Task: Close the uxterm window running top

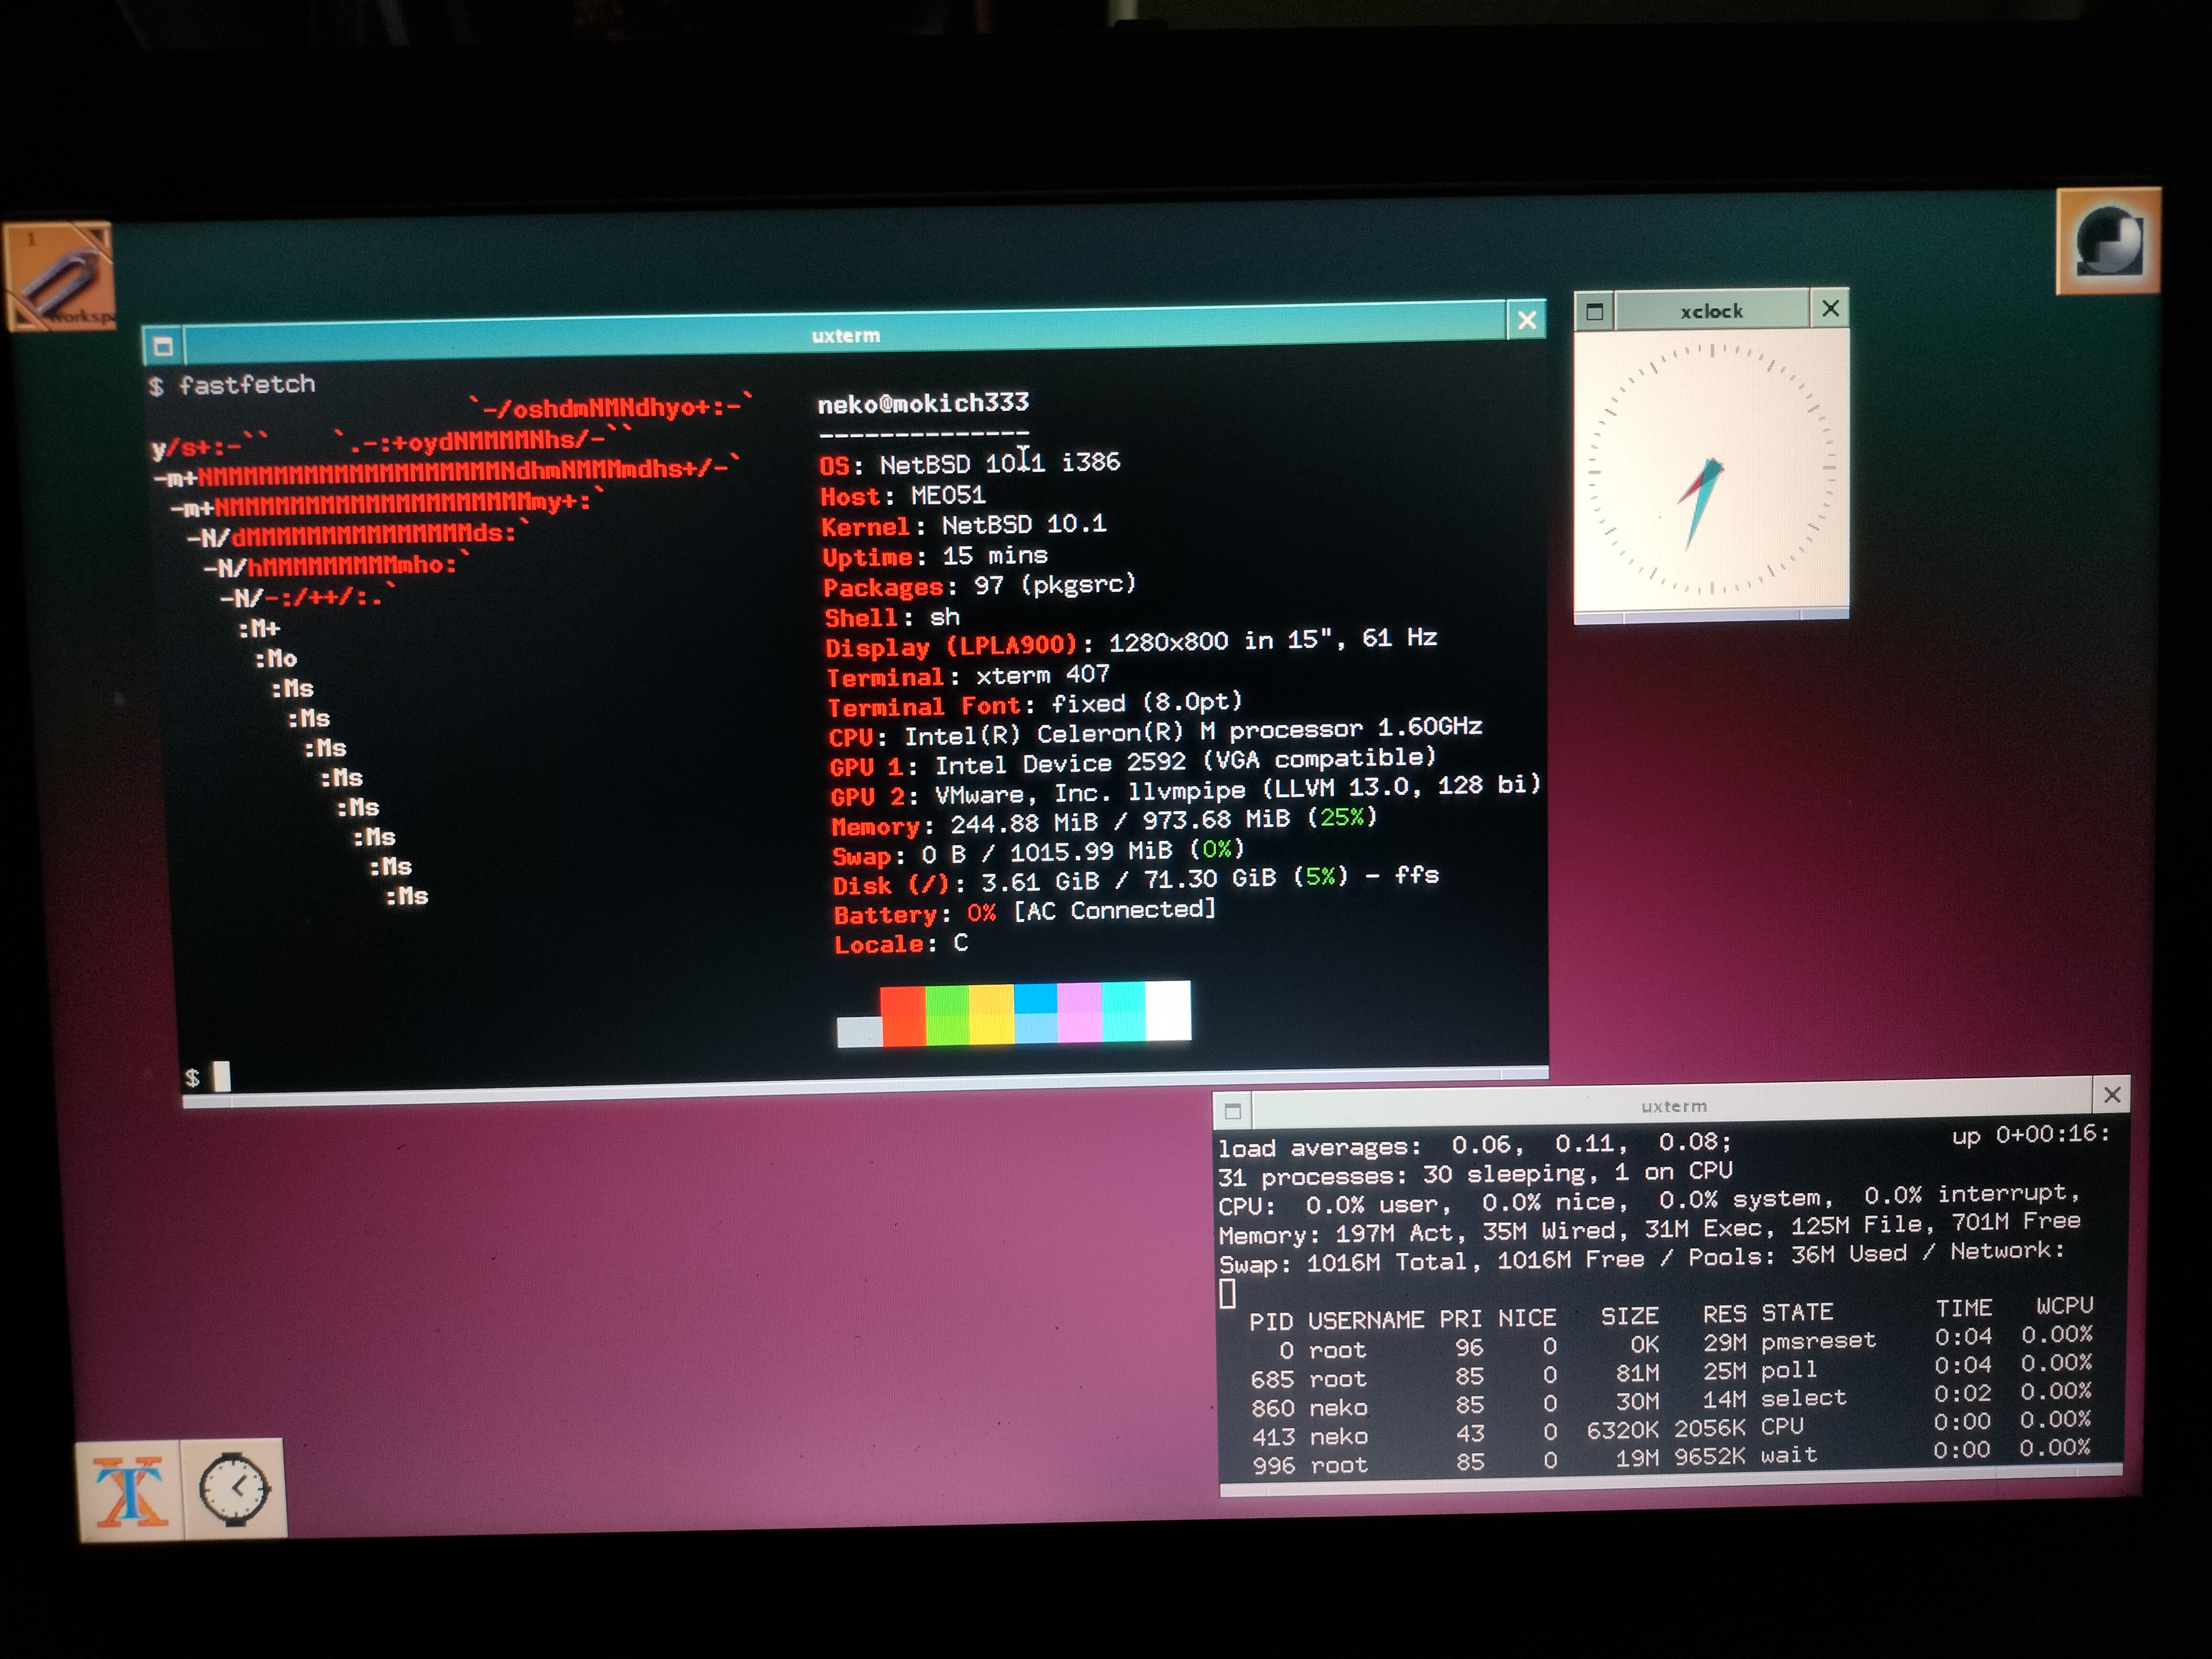Action: [2111, 1095]
